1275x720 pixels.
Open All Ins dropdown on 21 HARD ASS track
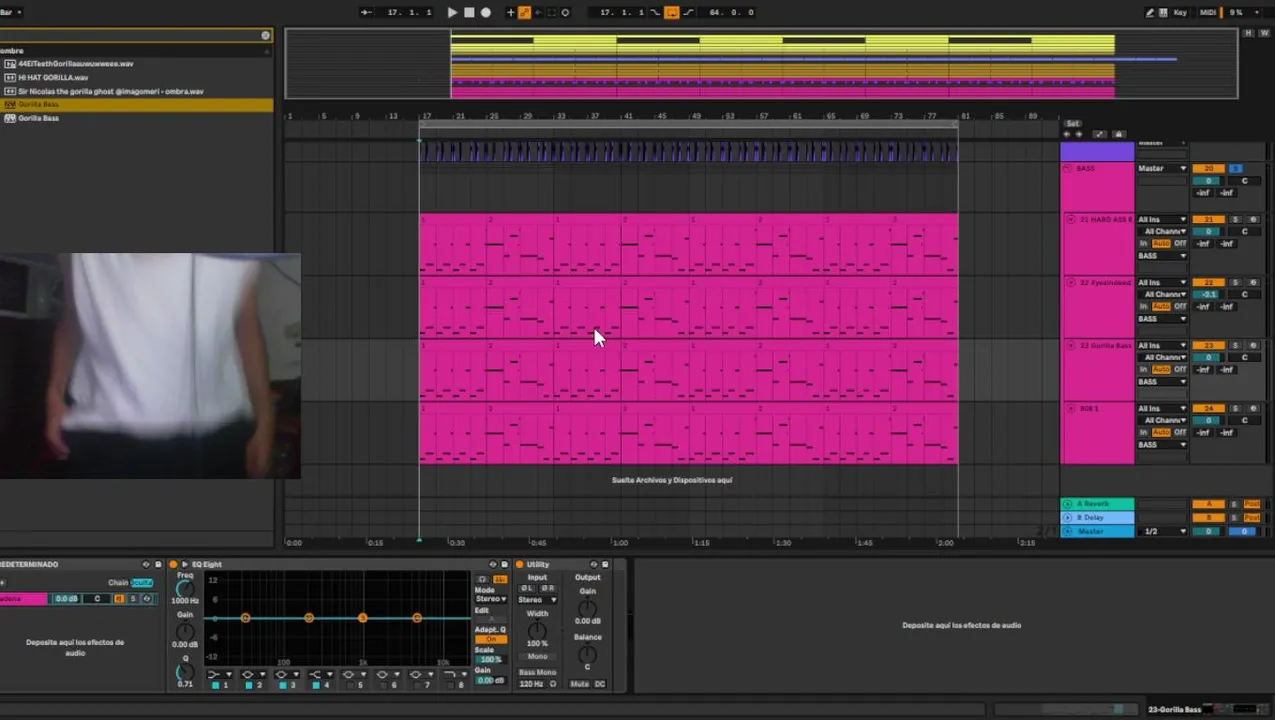pyautogui.click(x=1162, y=219)
